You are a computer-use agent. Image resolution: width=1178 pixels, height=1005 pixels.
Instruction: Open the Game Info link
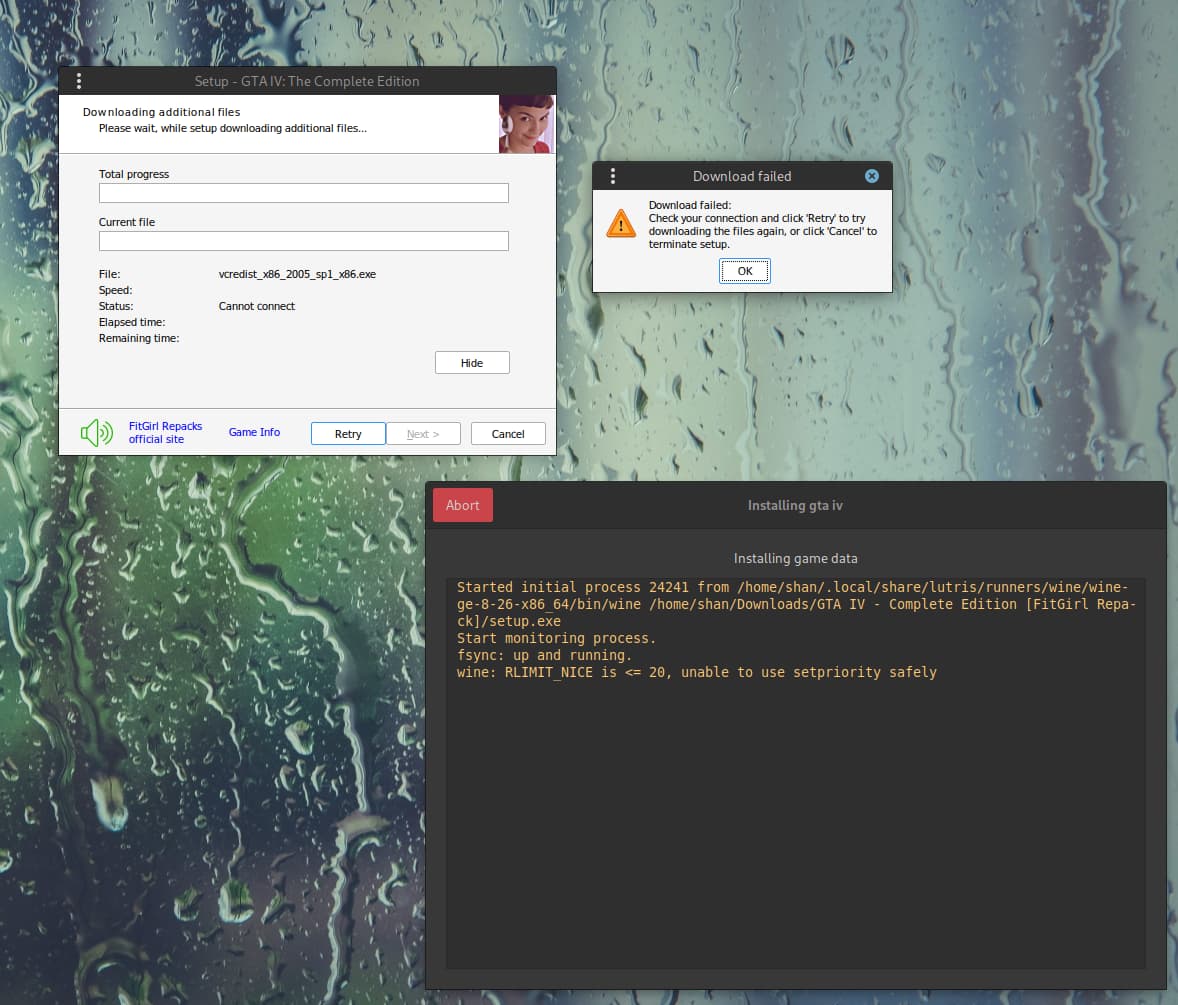[x=254, y=432]
